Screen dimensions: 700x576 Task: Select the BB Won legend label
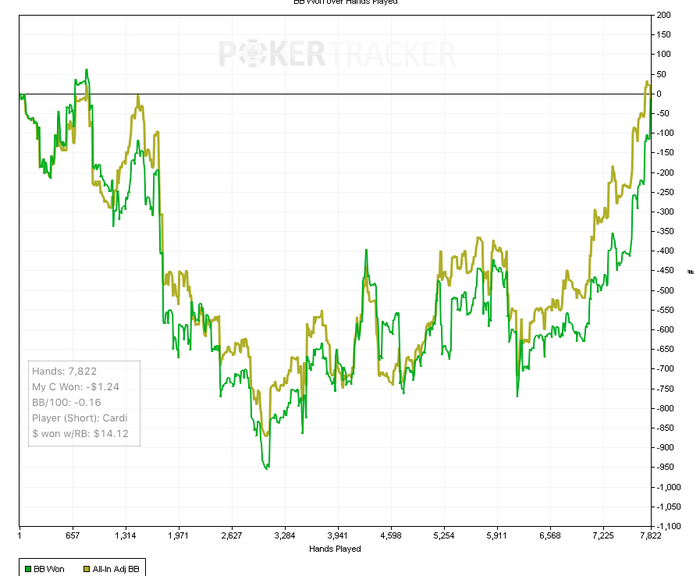pyautogui.click(x=49, y=569)
